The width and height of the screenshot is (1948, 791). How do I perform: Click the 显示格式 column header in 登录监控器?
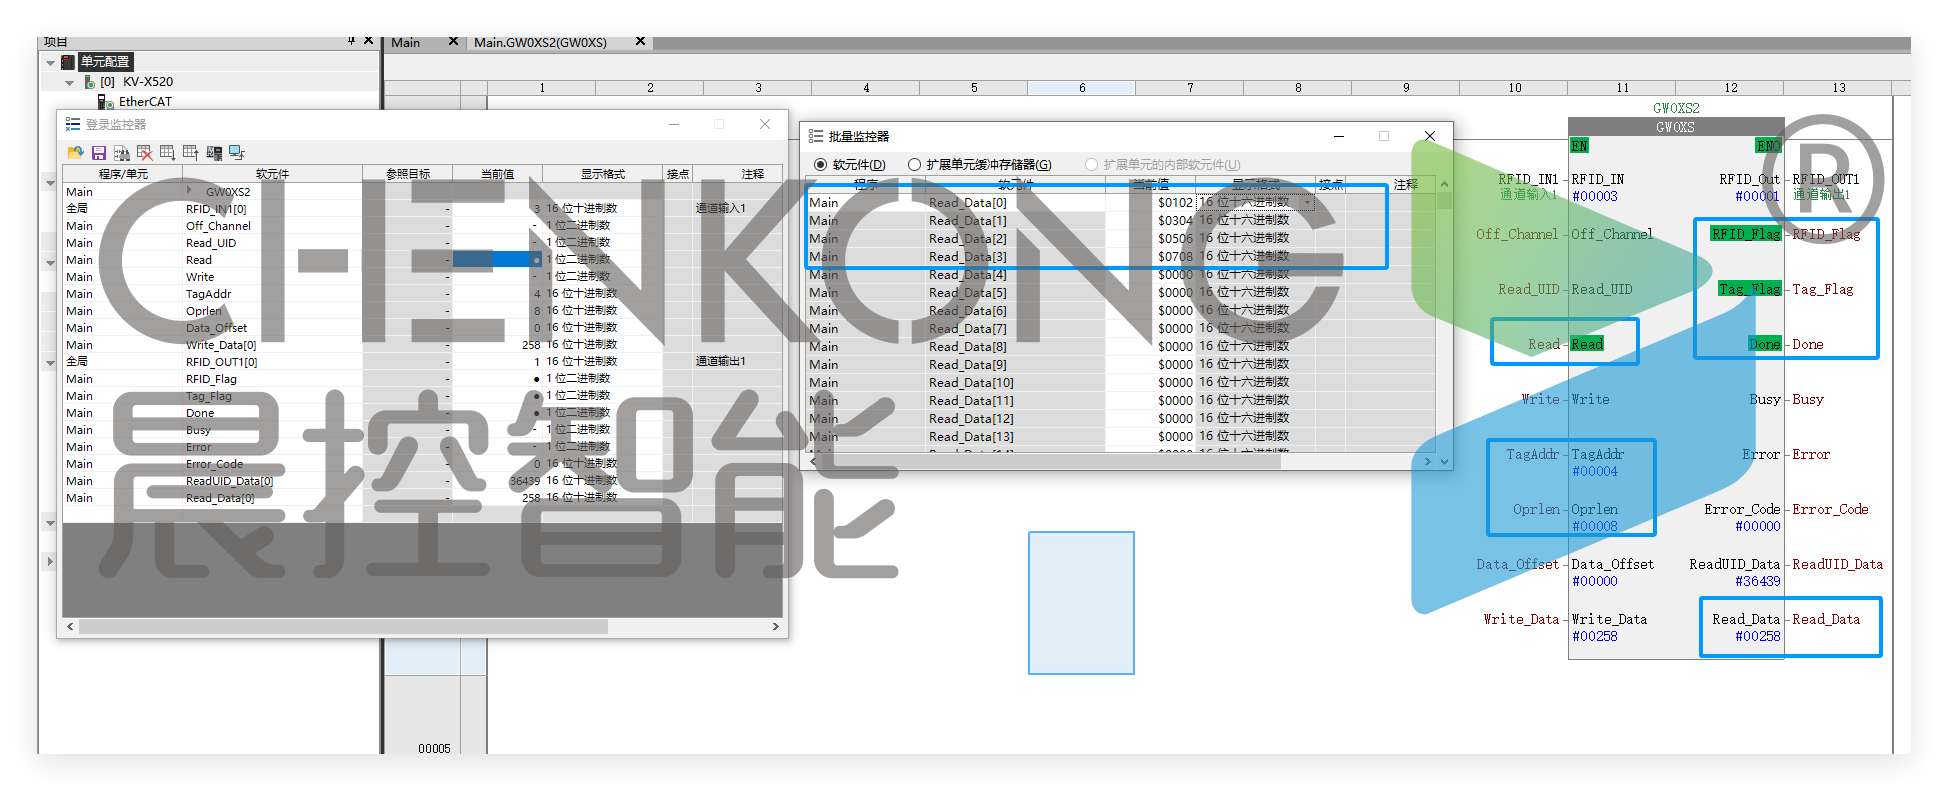(602, 174)
